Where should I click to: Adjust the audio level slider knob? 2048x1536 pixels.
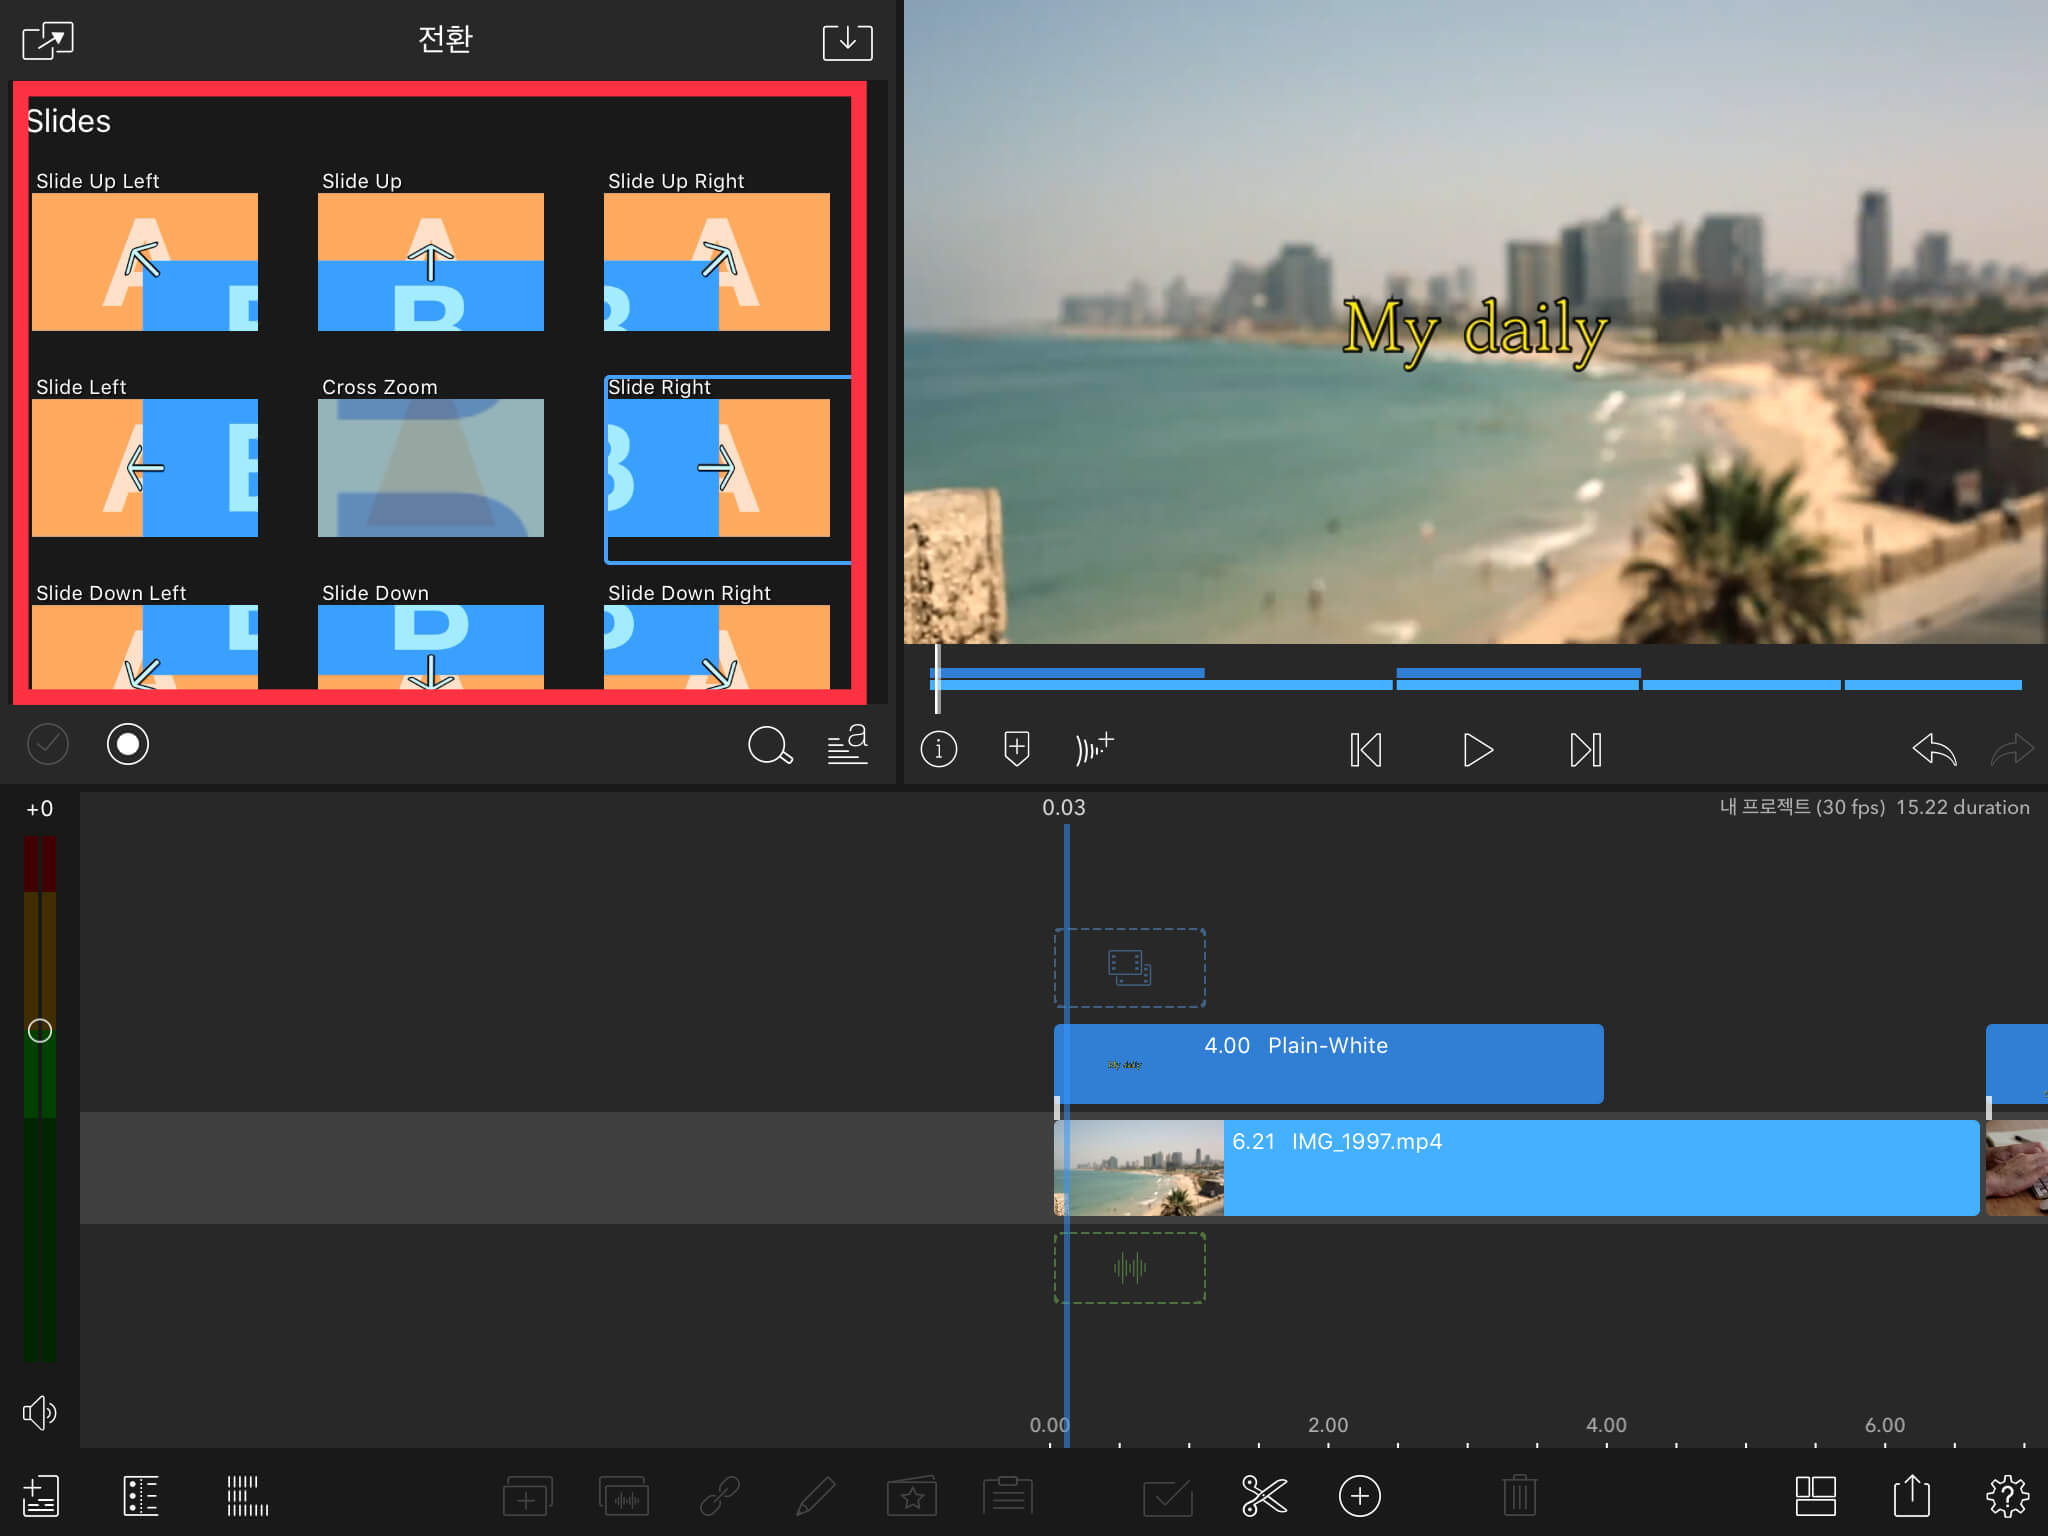(x=40, y=1031)
